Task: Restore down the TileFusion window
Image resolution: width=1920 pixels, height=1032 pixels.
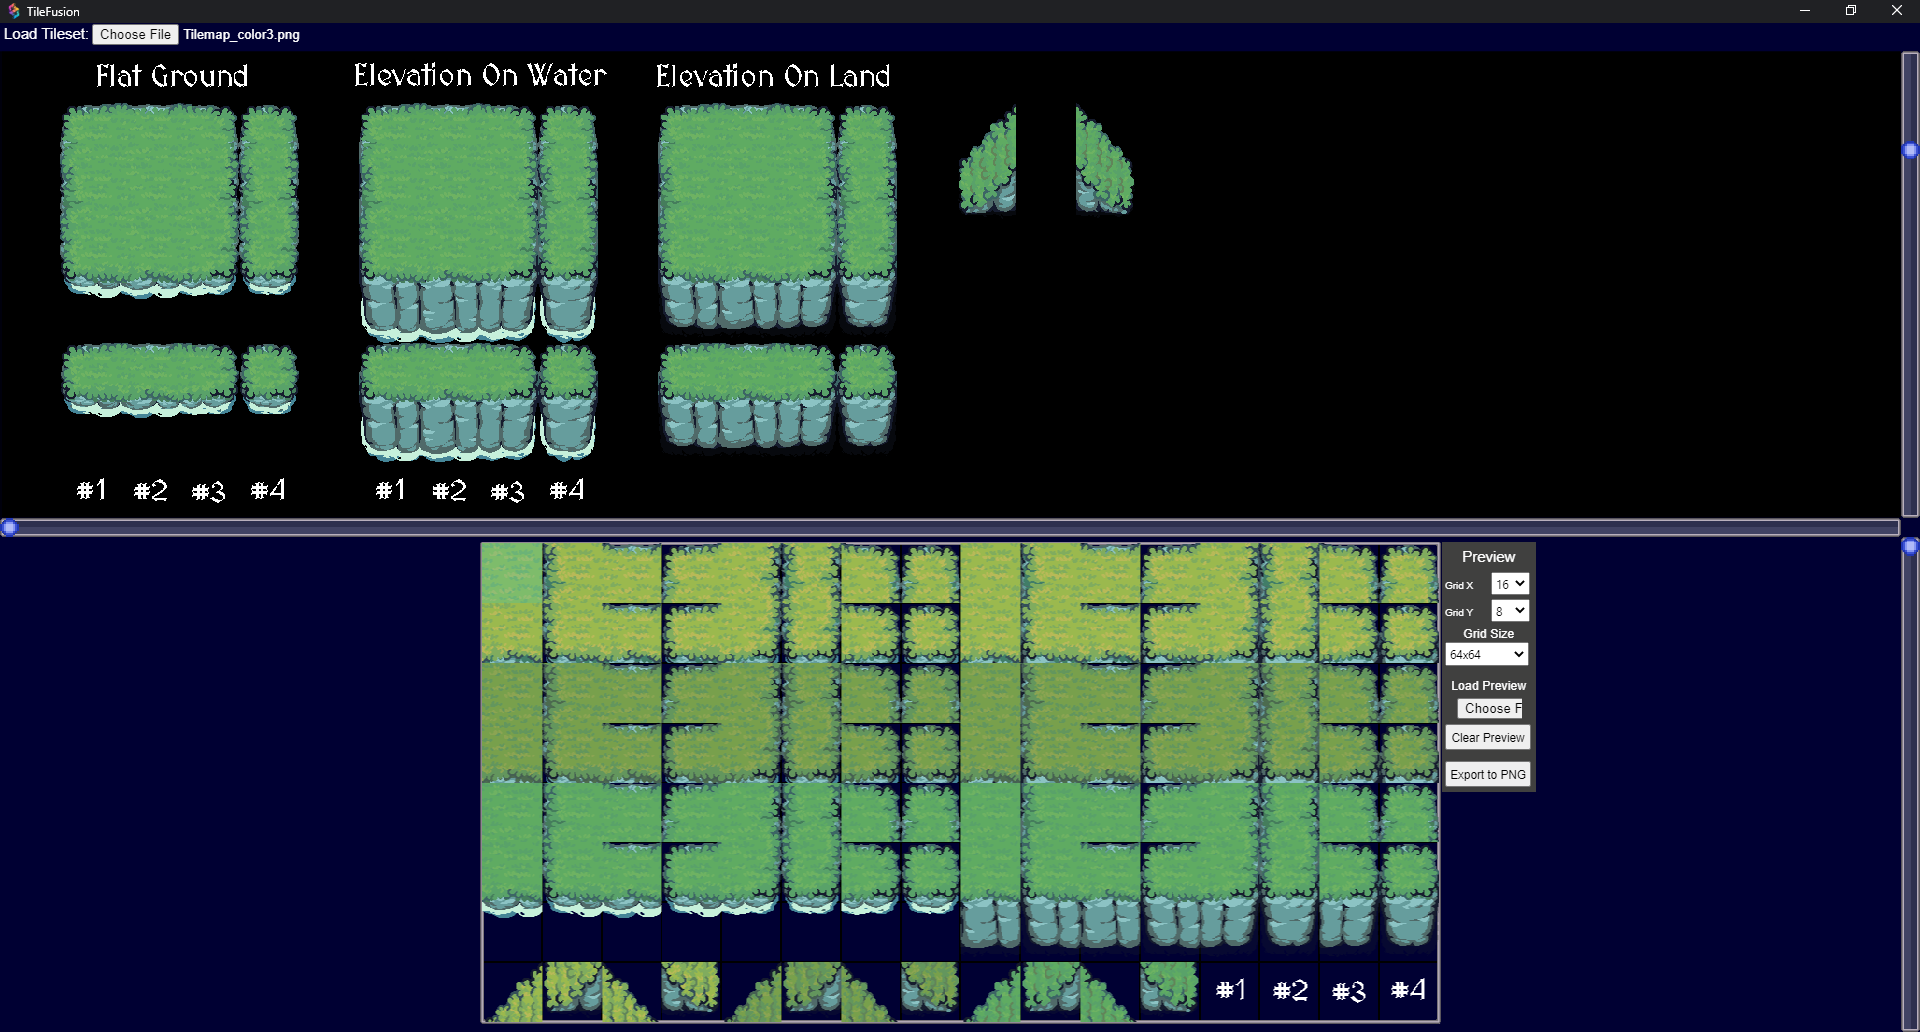Action: point(1851,11)
